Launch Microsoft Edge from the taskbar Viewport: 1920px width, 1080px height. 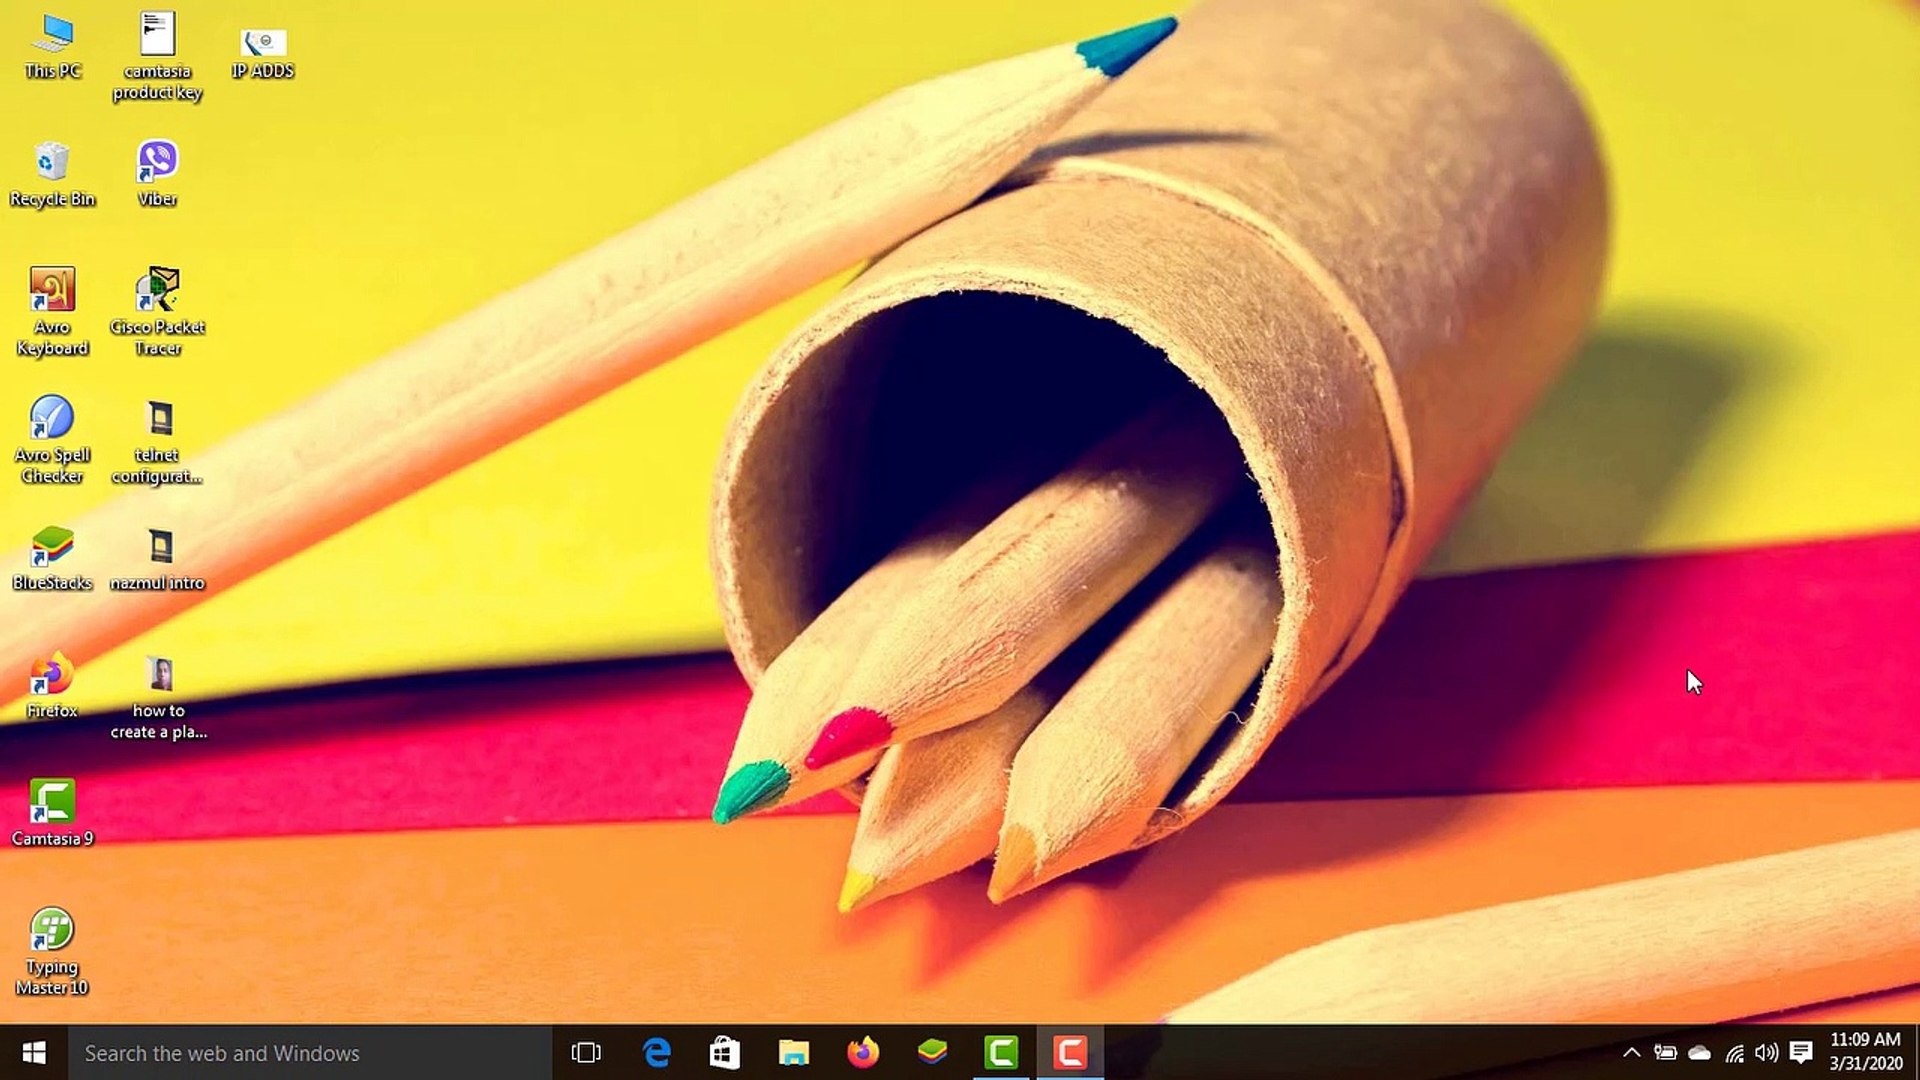click(x=656, y=1052)
